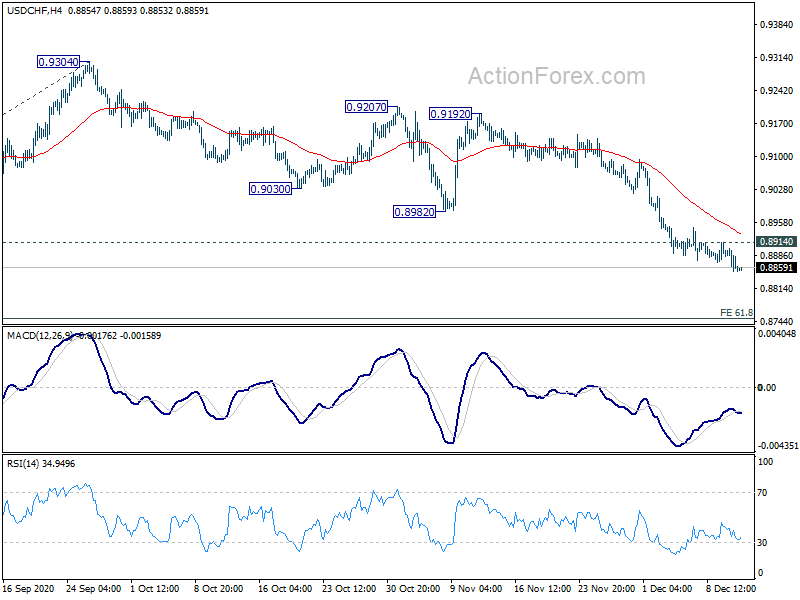
Task: Click the RSI 30 level label
Action: (x=762, y=543)
